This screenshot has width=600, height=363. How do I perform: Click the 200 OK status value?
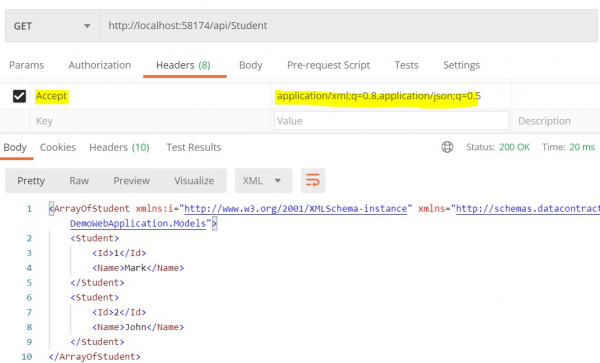pos(514,147)
